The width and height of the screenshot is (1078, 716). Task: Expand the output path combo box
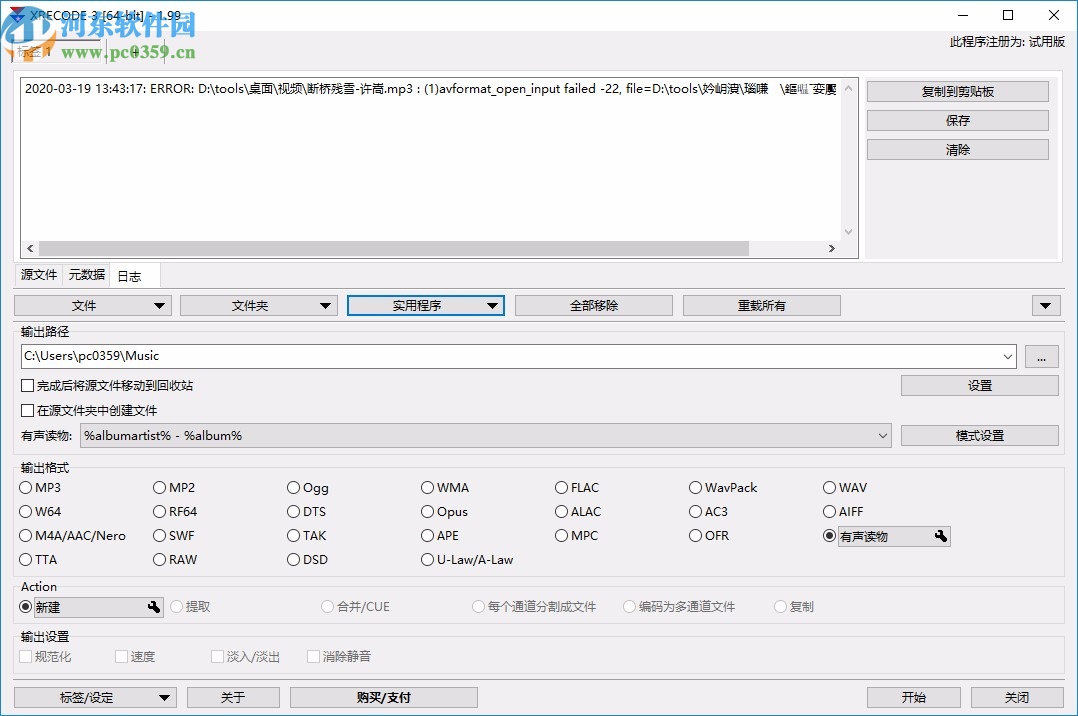click(x=1006, y=356)
